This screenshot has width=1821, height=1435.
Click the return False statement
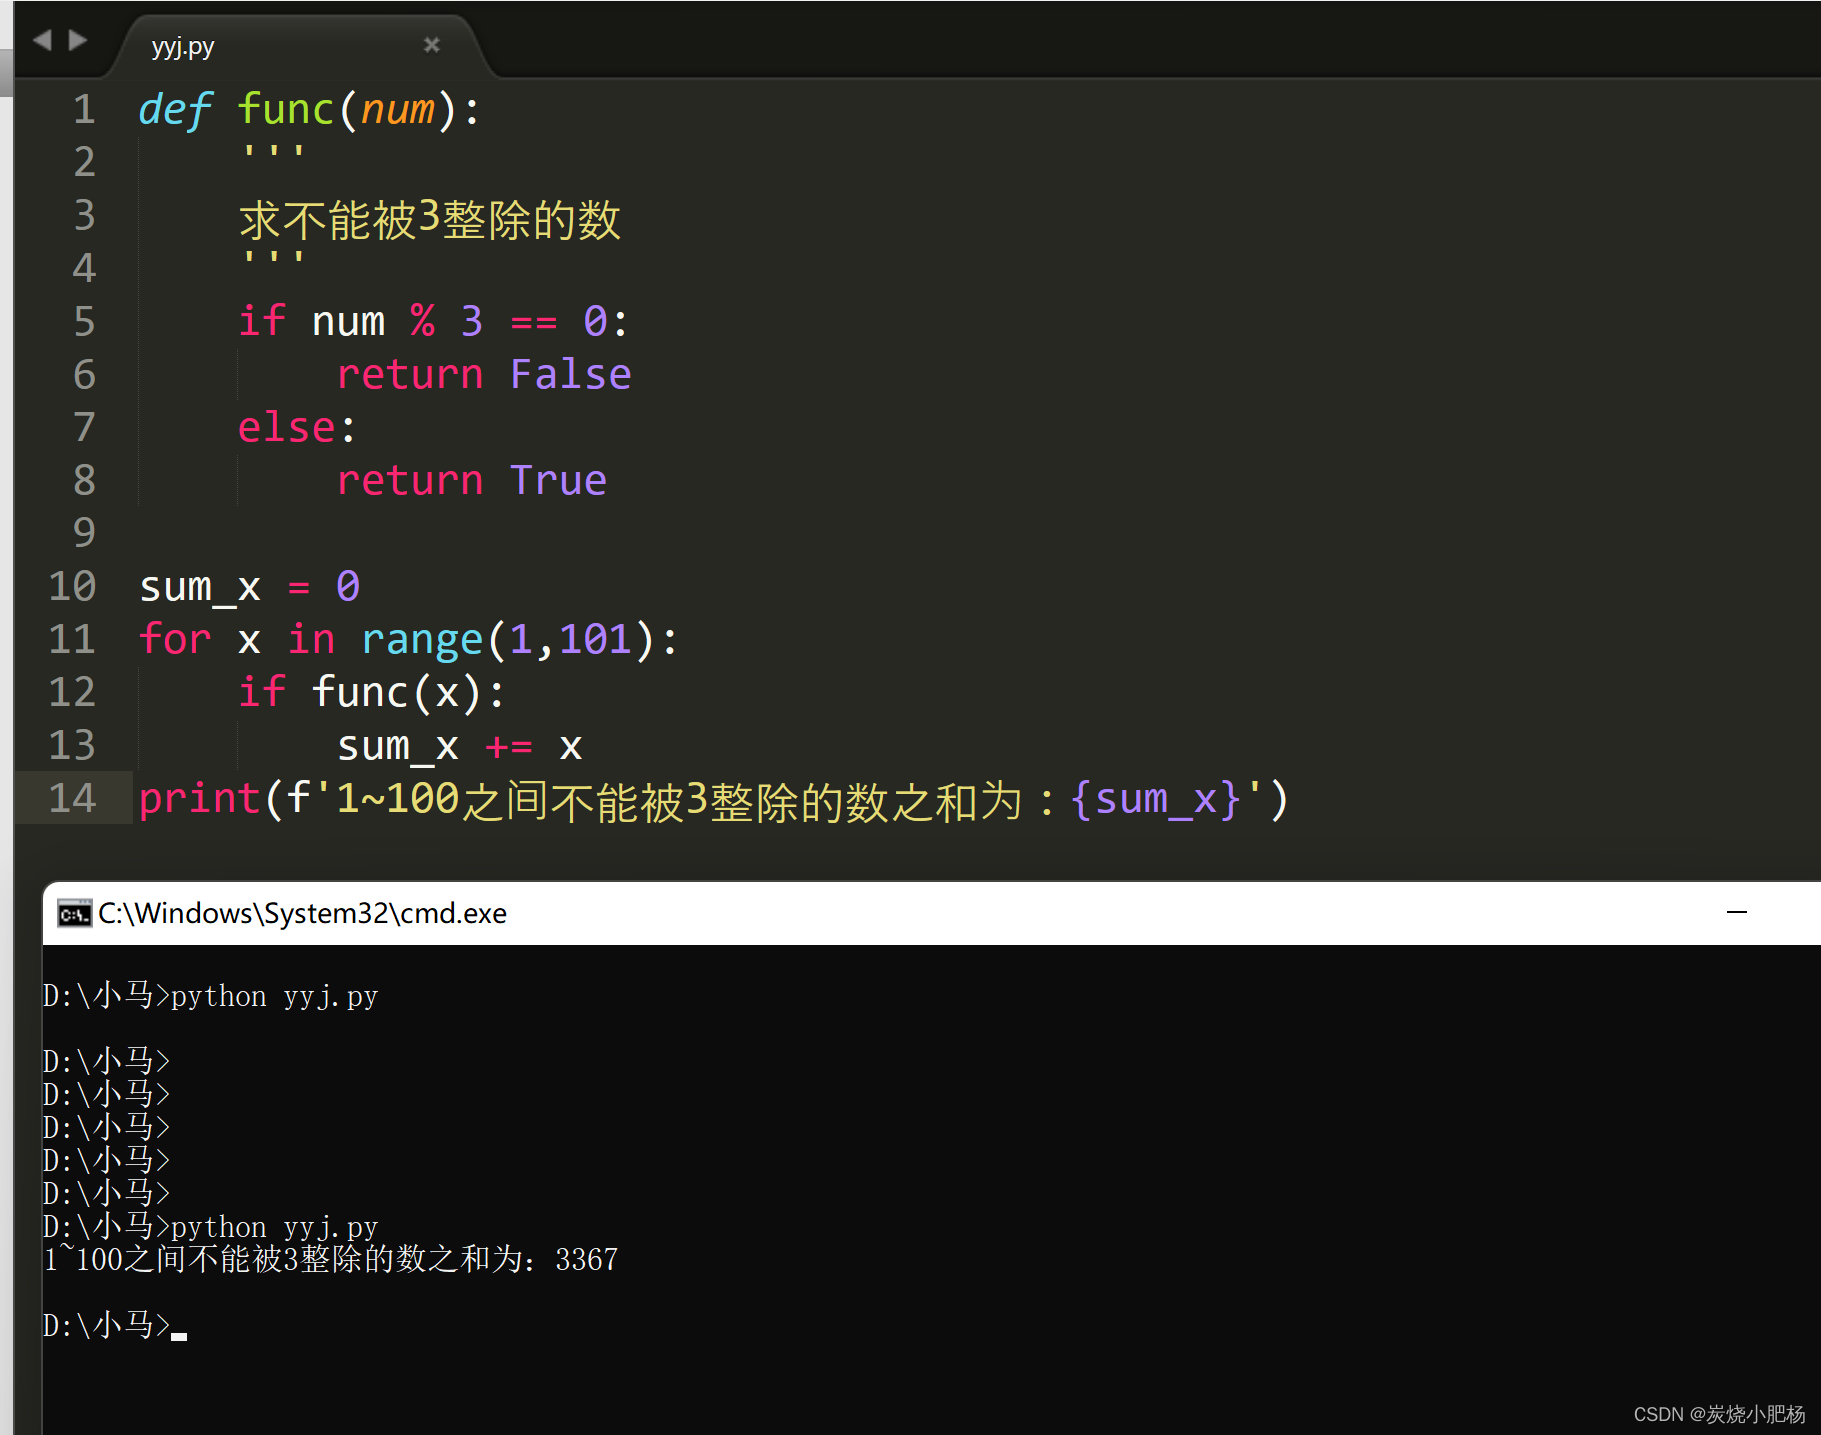coord(484,374)
